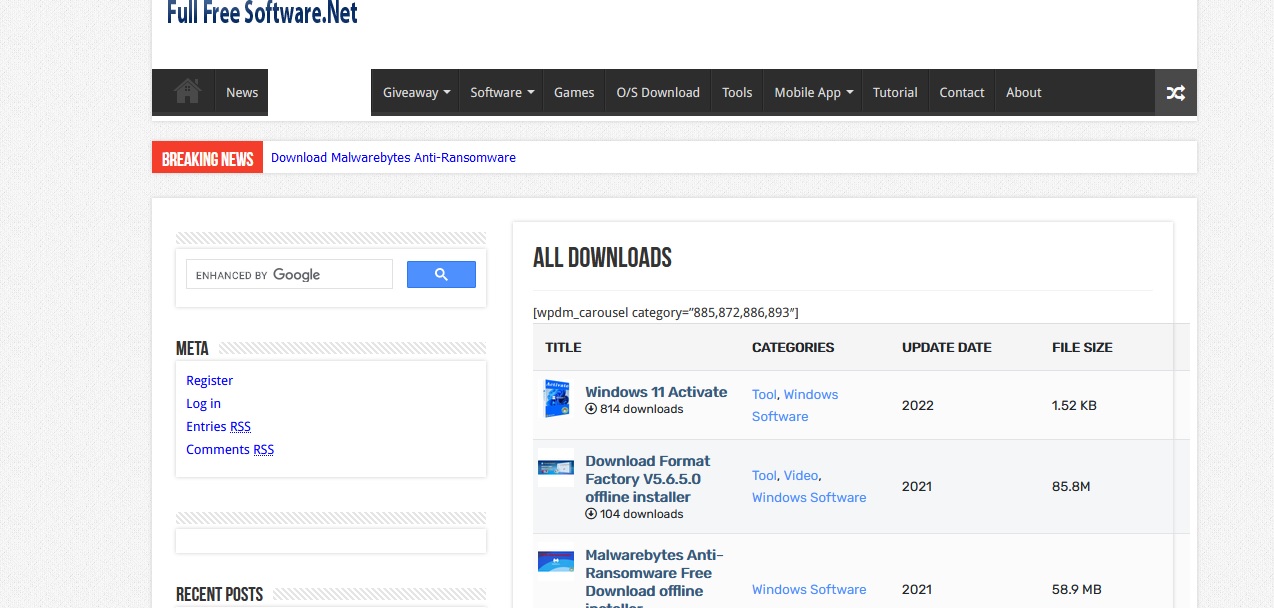Viewport: 1274px width, 608px height.
Task: Click the META widget heading
Action: (x=192, y=348)
